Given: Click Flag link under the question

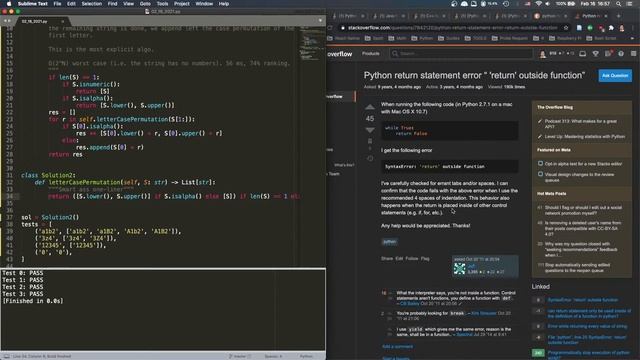Looking at the screenshot, I should [425, 258].
